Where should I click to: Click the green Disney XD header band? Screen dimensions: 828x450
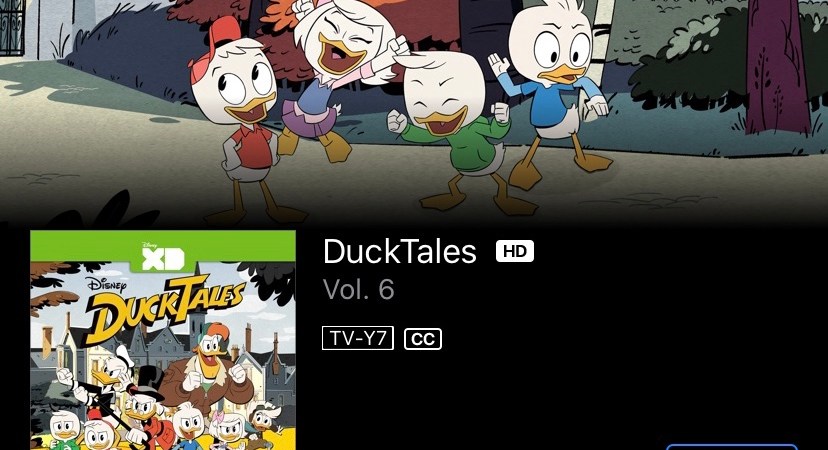tap(163, 246)
